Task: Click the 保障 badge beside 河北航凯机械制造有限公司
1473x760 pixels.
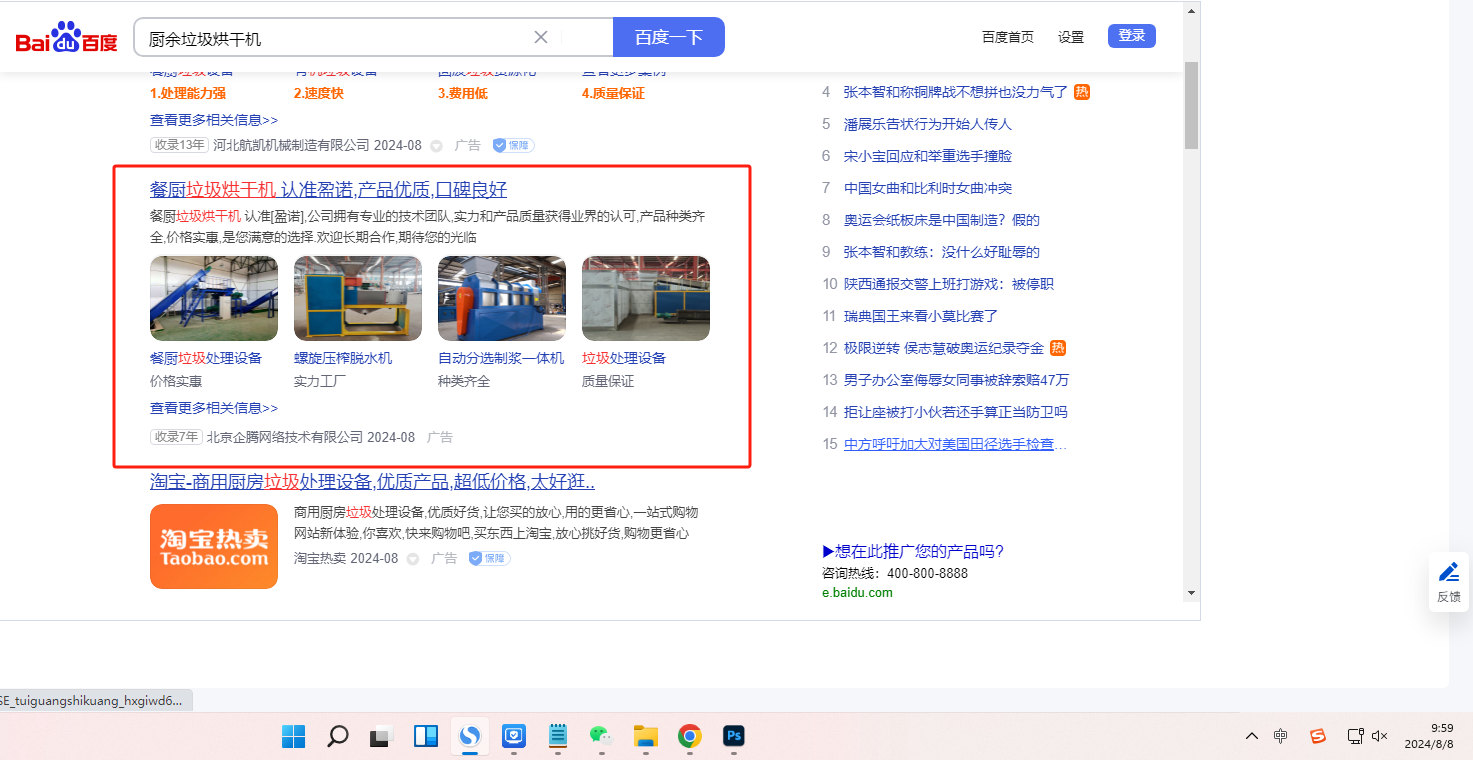Action: (x=513, y=145)
